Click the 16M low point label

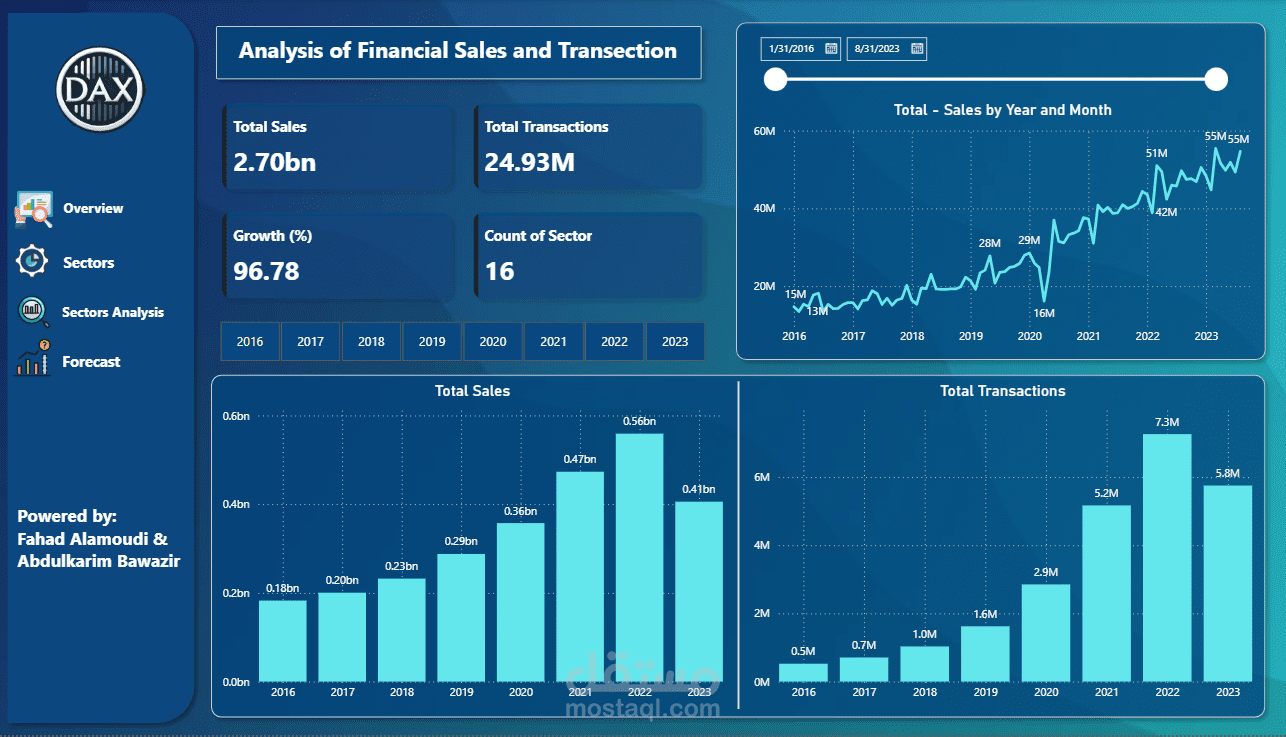pos(1043,313)
